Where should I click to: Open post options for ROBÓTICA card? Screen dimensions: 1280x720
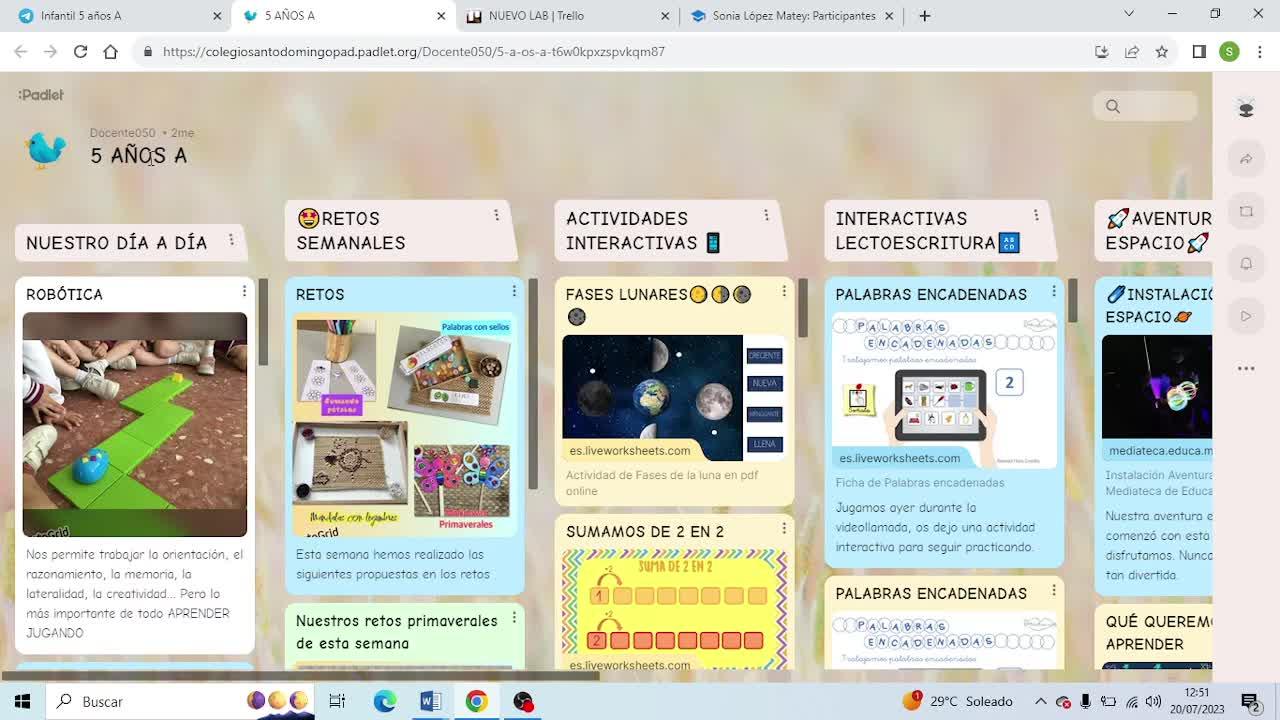click(x=244, y=291)
